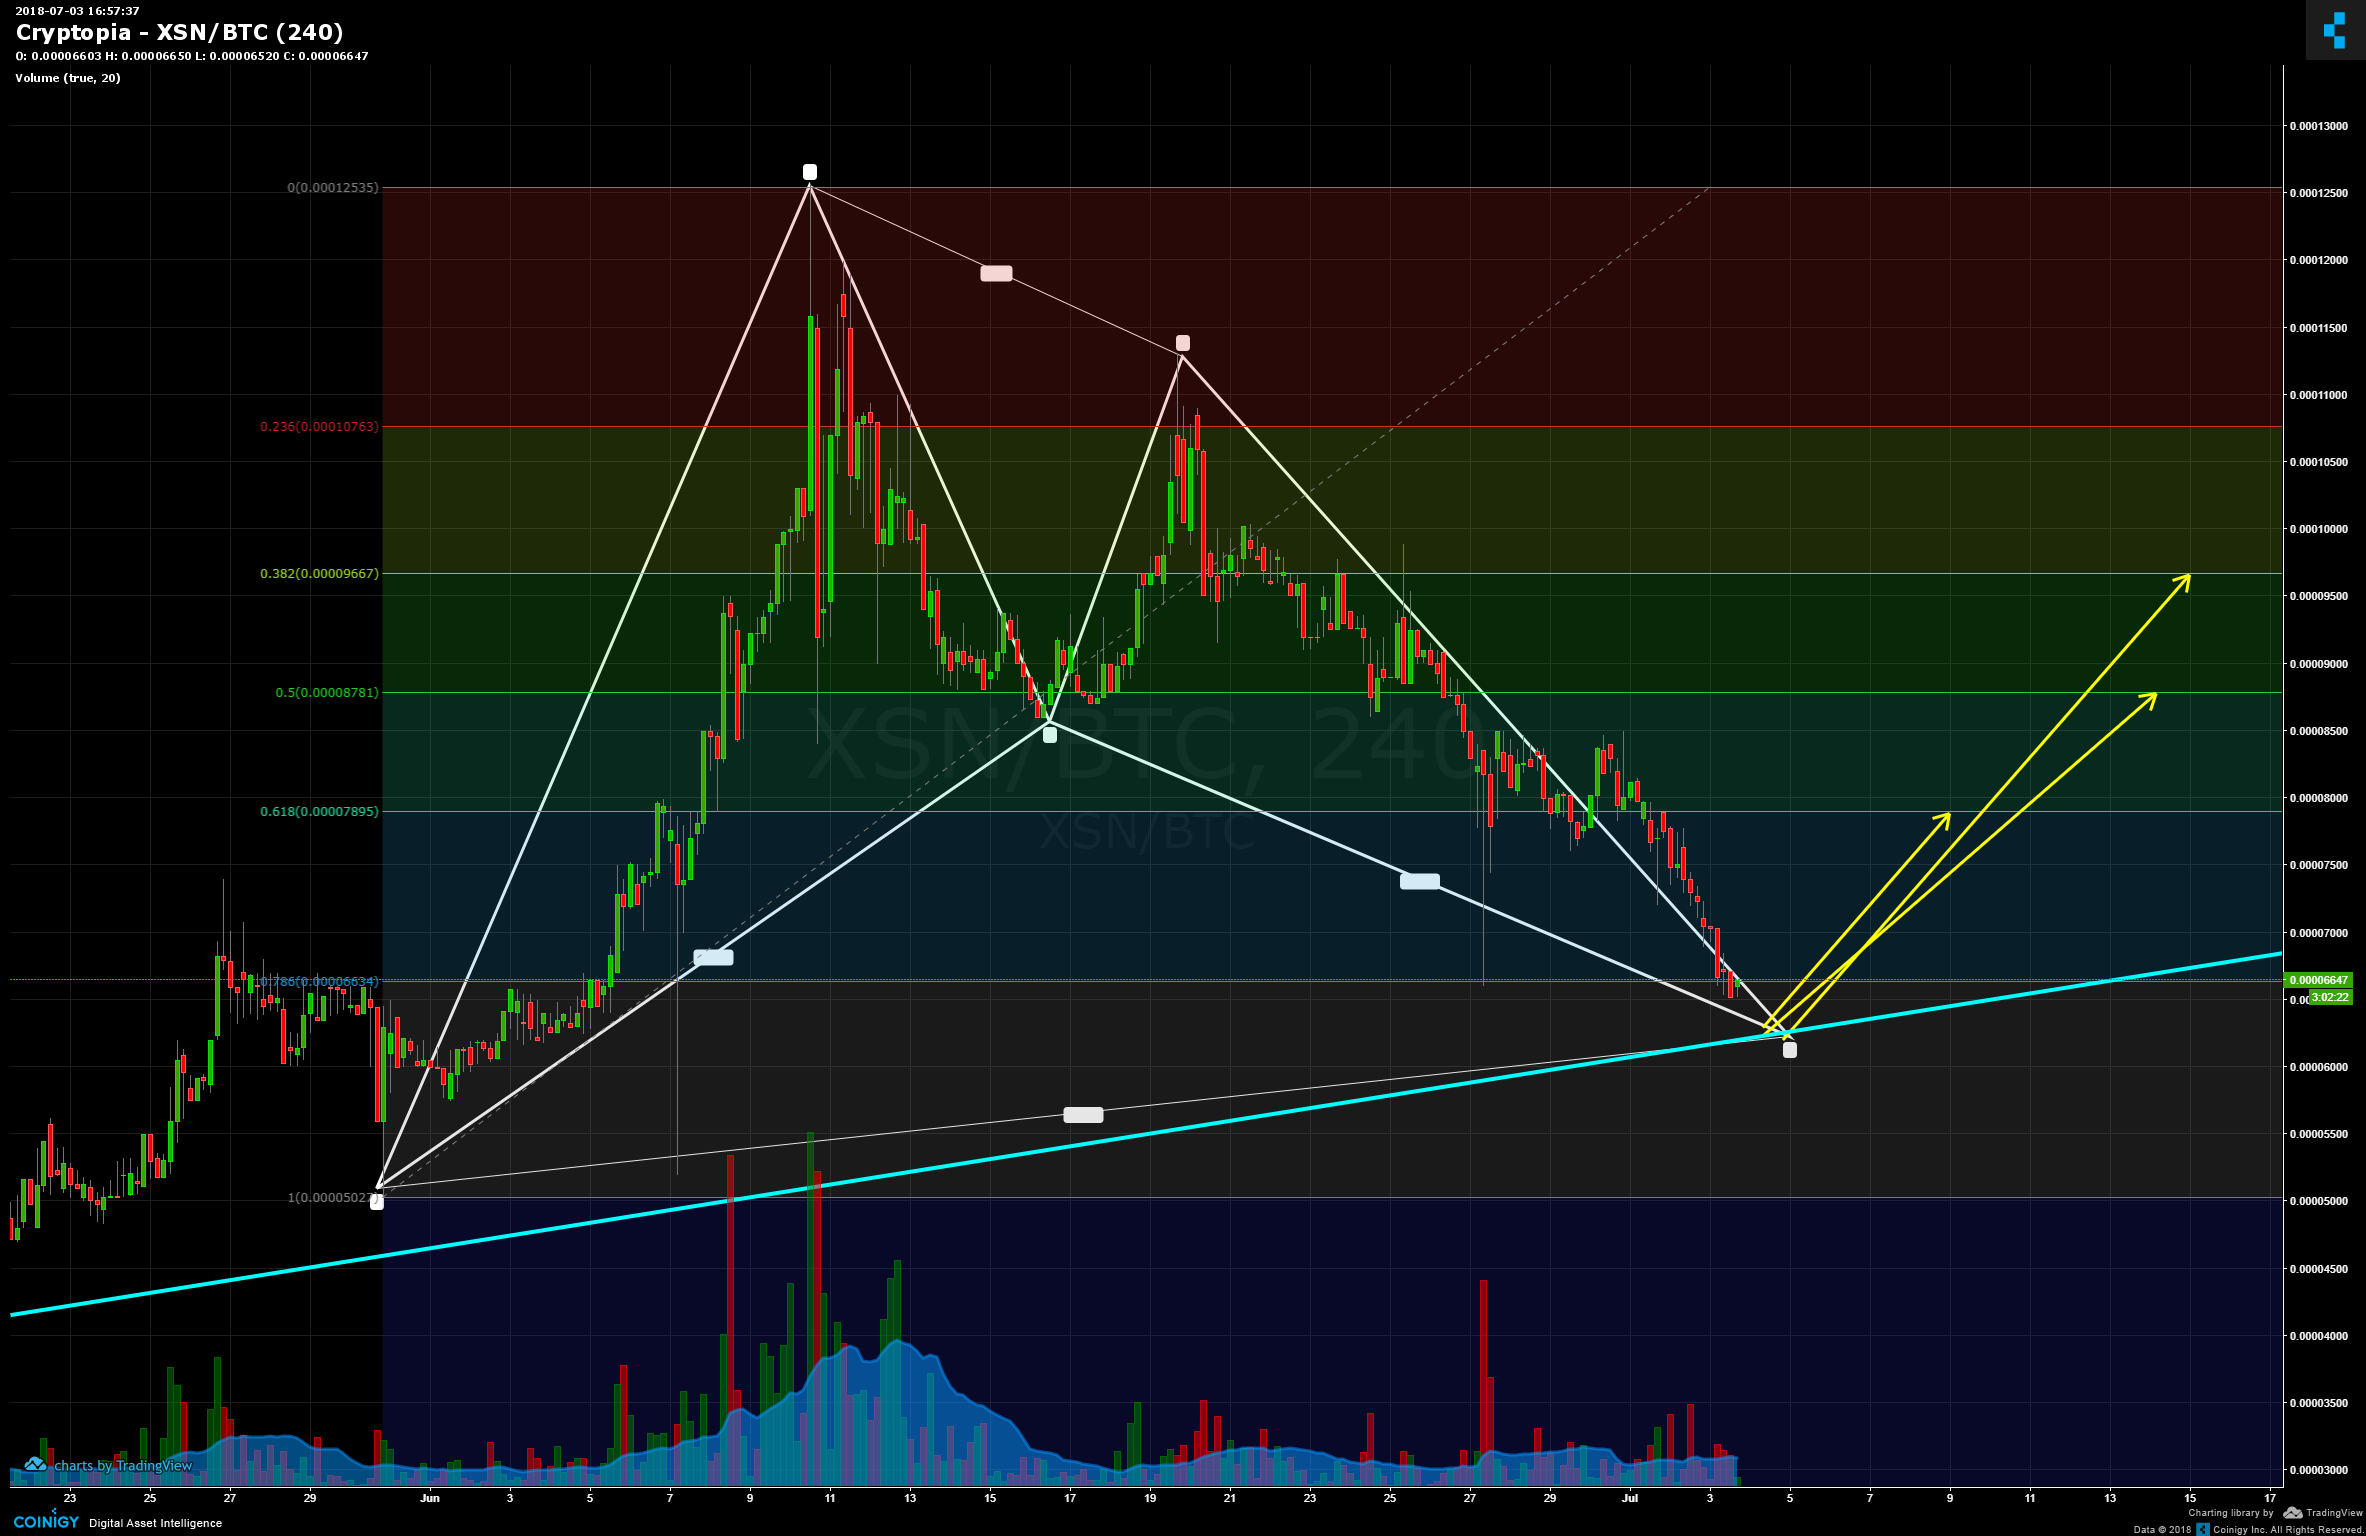The height and width of the screenshot is (1536, 2366).
Task: Click the pattern anchor at starting low point
Action: 377,1202
